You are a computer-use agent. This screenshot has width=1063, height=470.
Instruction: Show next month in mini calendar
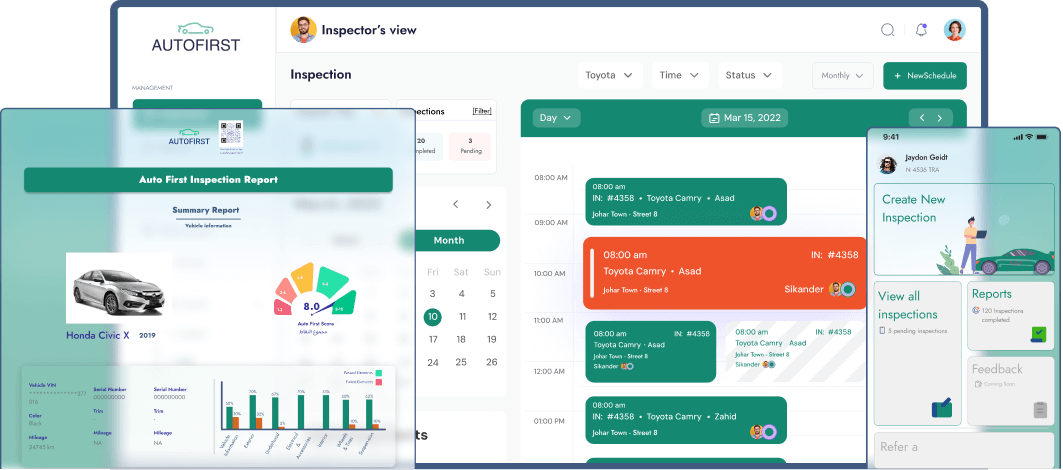(489, 204)
